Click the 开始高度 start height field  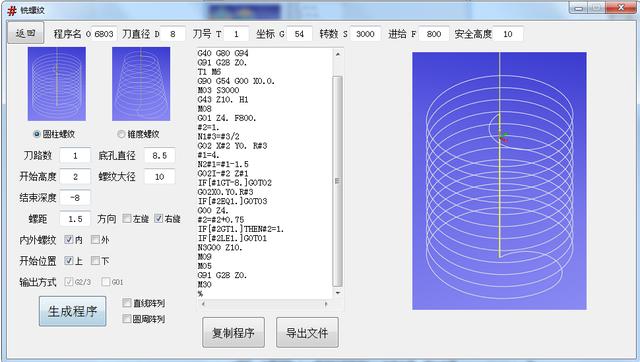point(75,177)
